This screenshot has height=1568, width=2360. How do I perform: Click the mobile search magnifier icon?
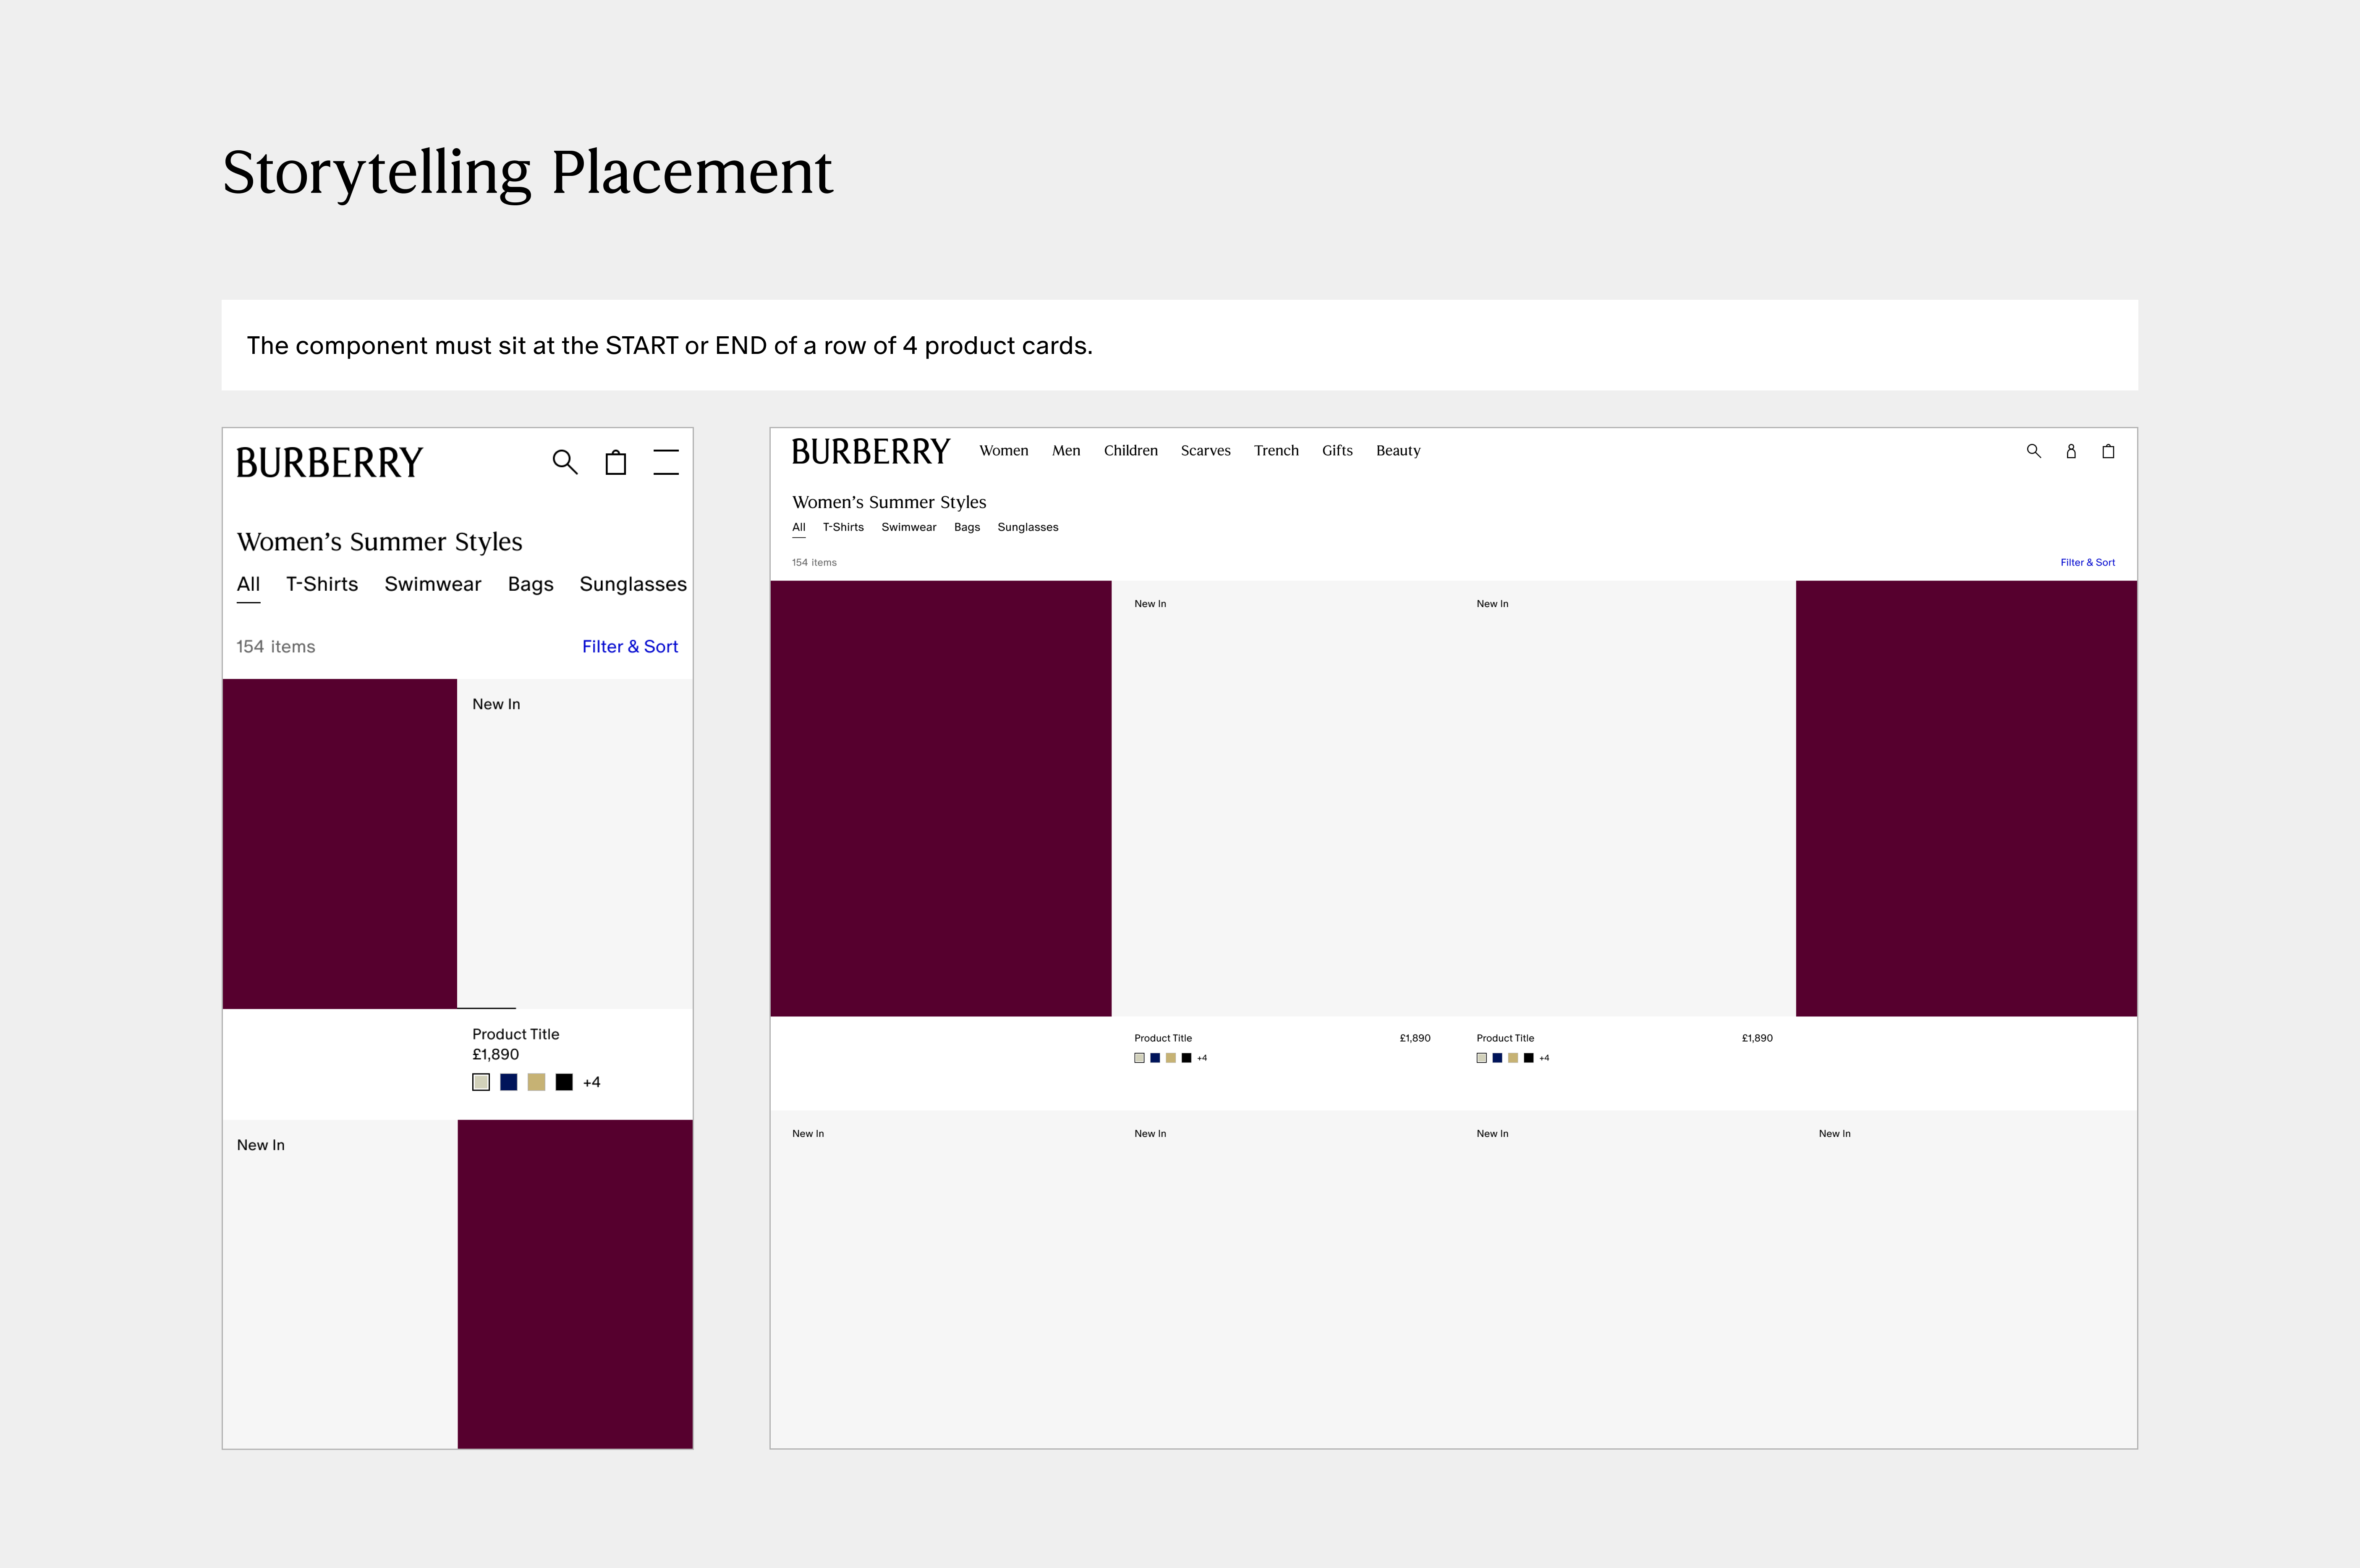pos(565,462)
